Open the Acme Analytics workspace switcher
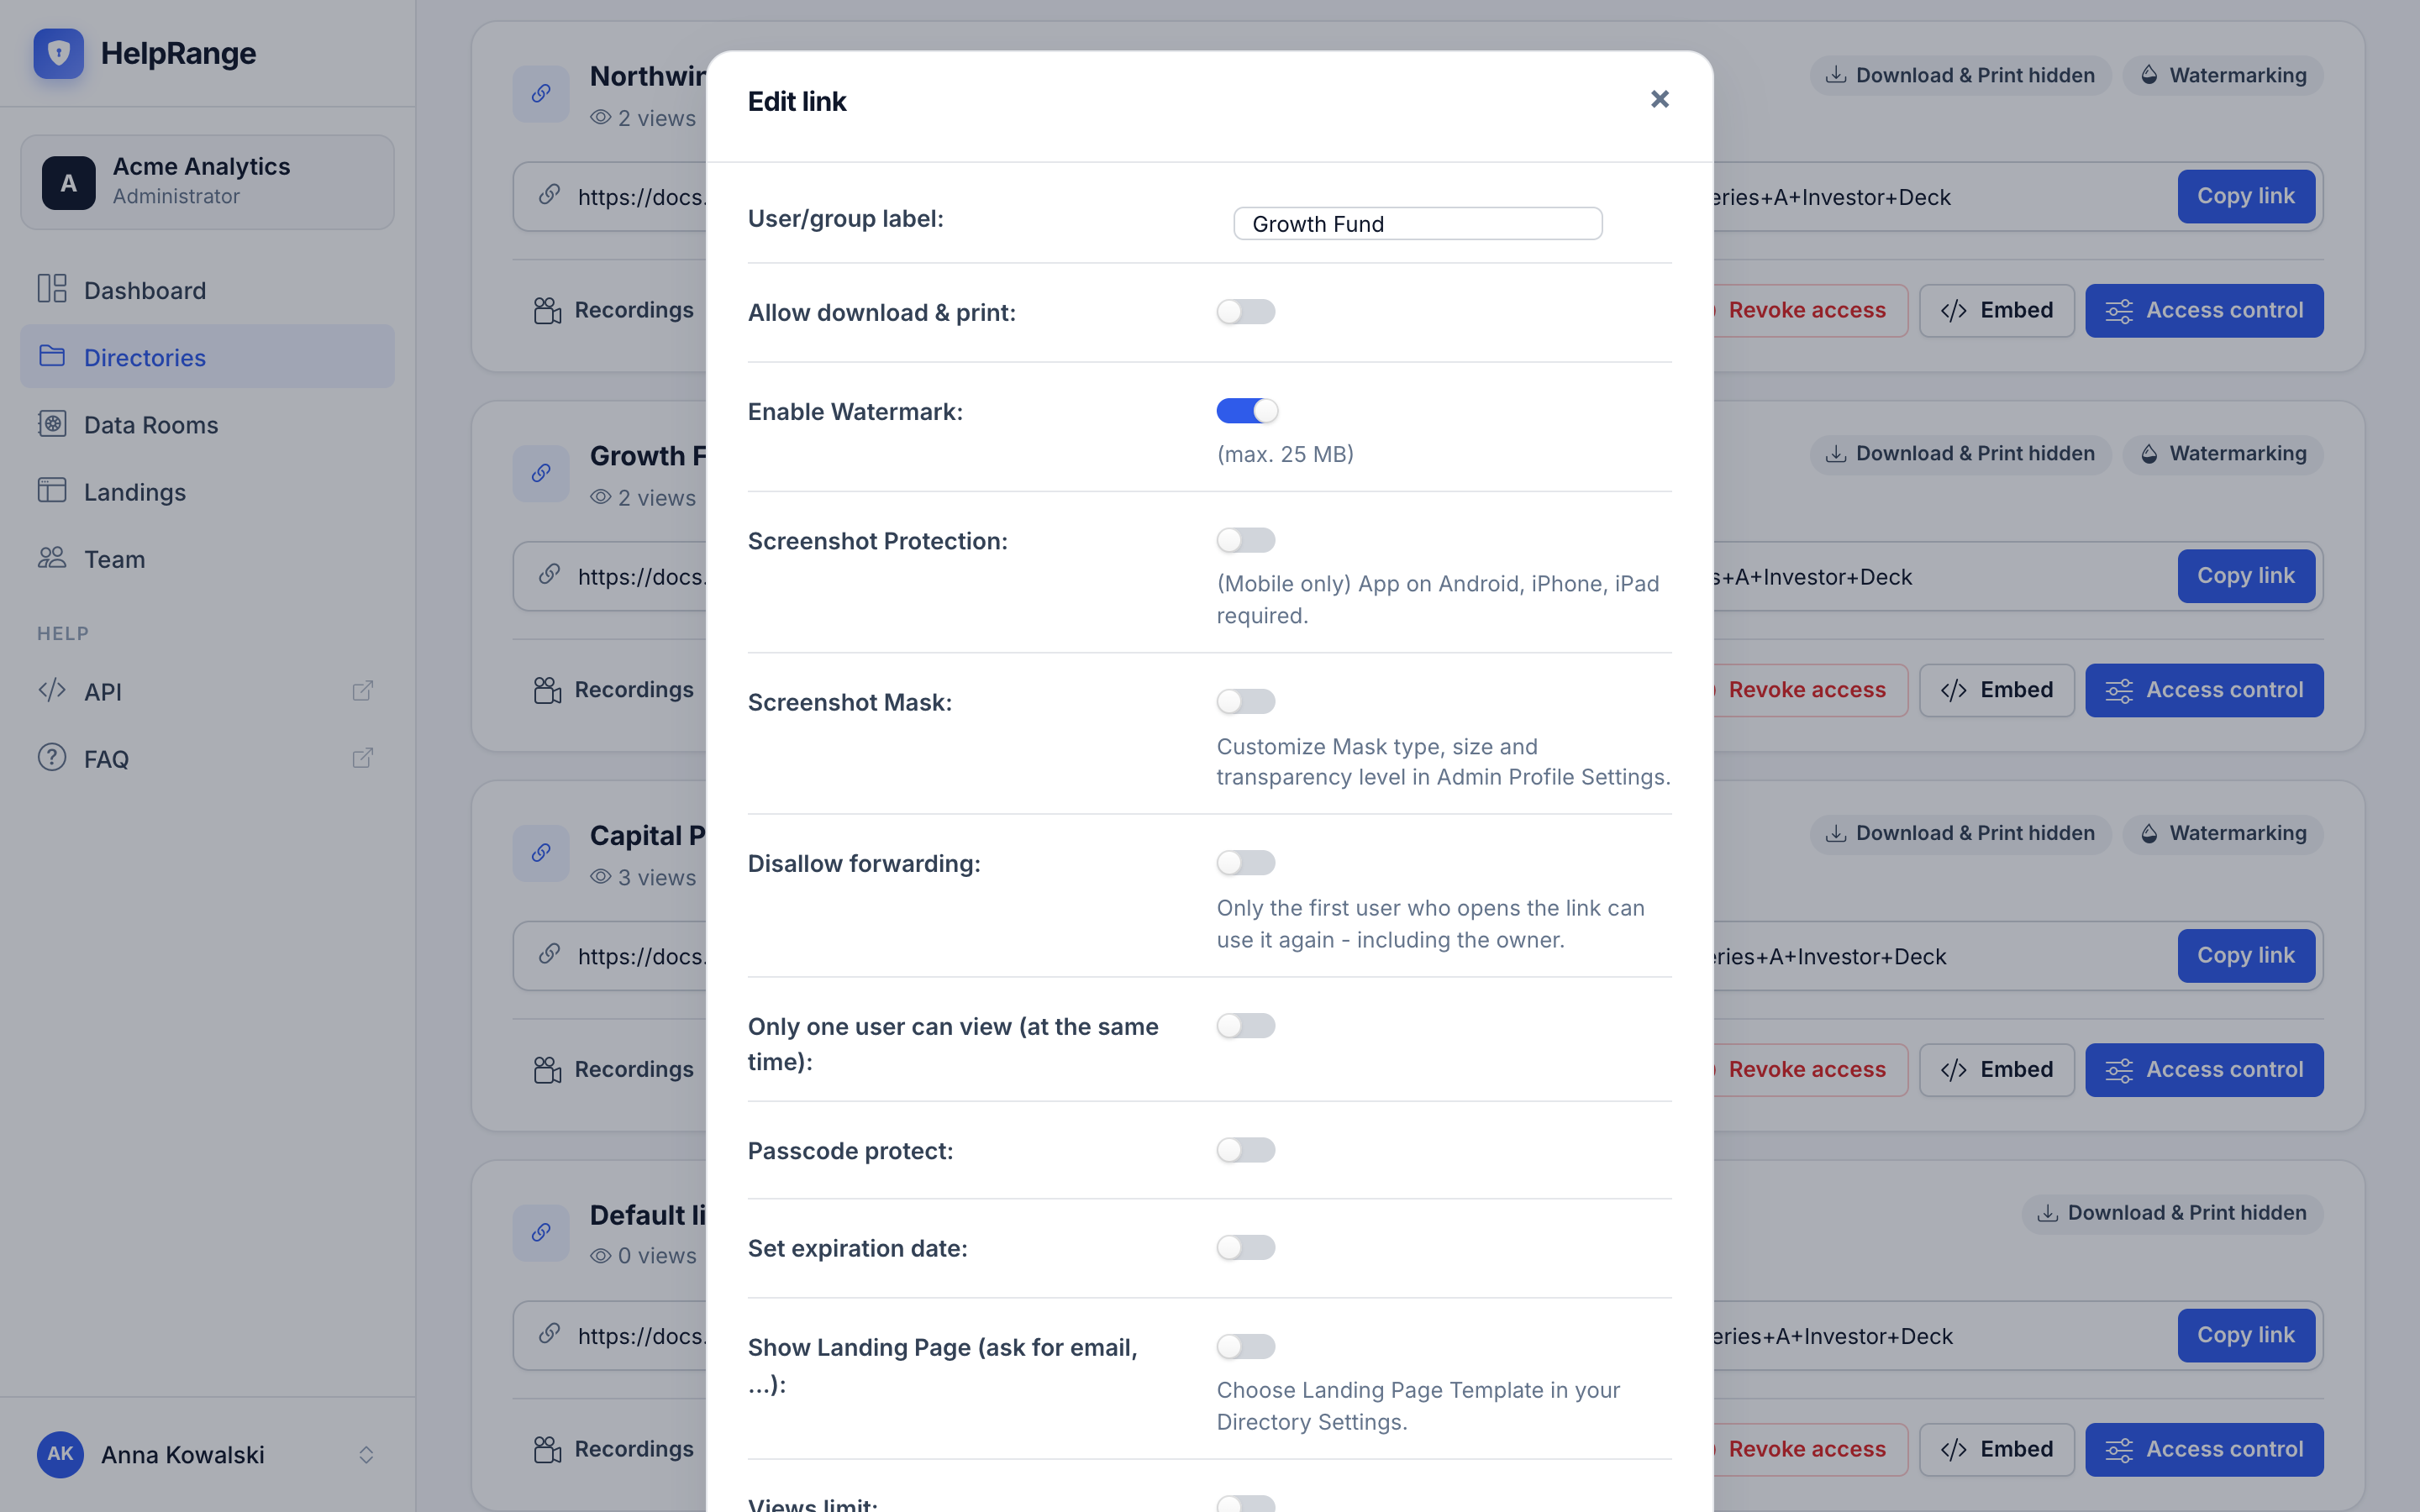The width and height of the screenshot is (2420, 1512). [x=207, y=182]
